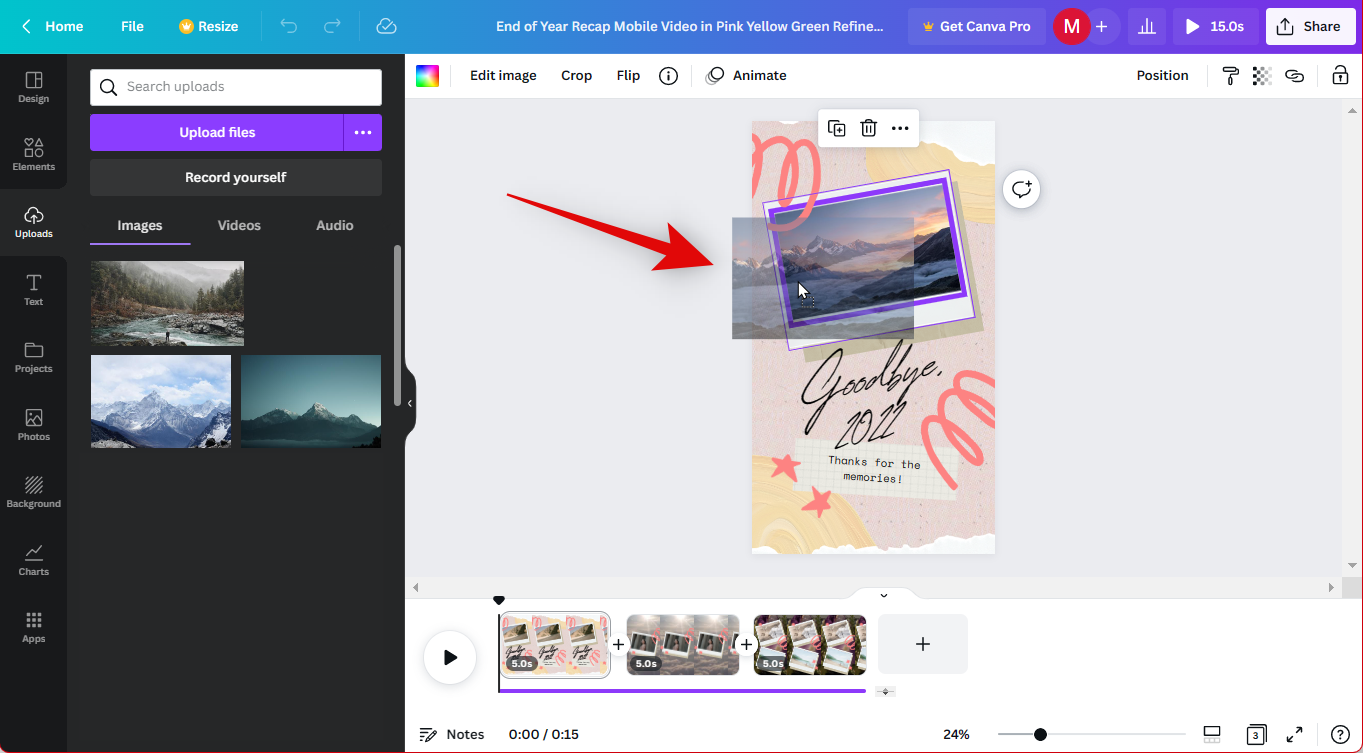
Task: Duplicate the selected element via floating toolbar
Action: pyautogui.click(x=837, y=128)
